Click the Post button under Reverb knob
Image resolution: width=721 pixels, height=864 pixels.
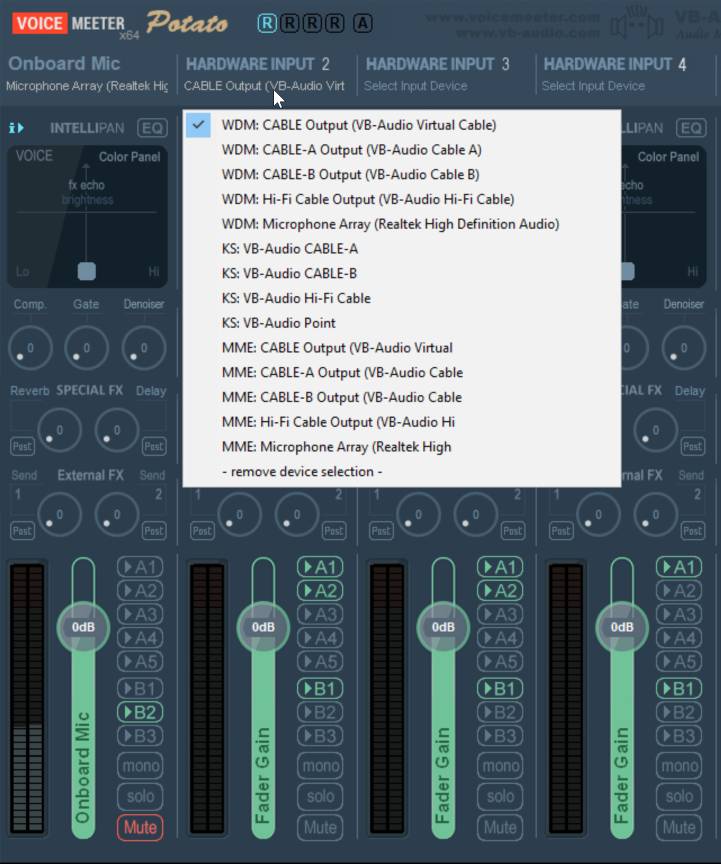(x=22, y=446)
